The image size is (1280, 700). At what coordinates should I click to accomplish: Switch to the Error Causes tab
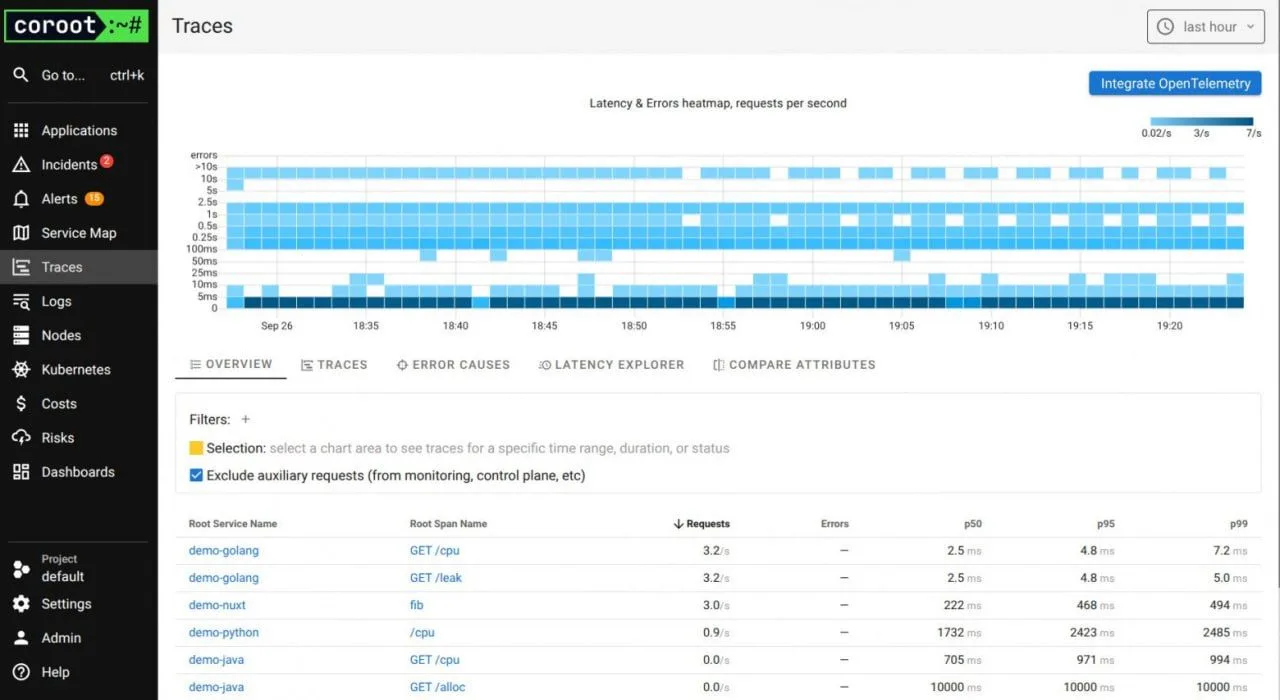pyautogui.click(x=453, y=365)
